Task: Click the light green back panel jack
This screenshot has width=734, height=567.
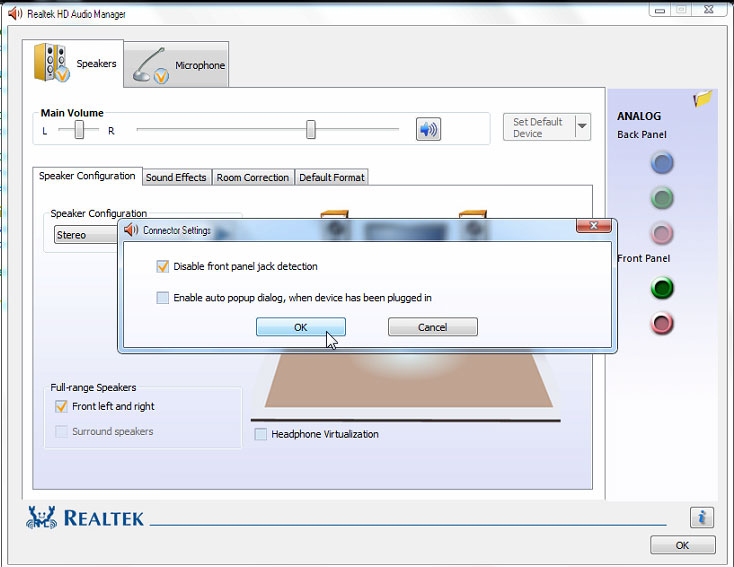Action: (661, 197)
